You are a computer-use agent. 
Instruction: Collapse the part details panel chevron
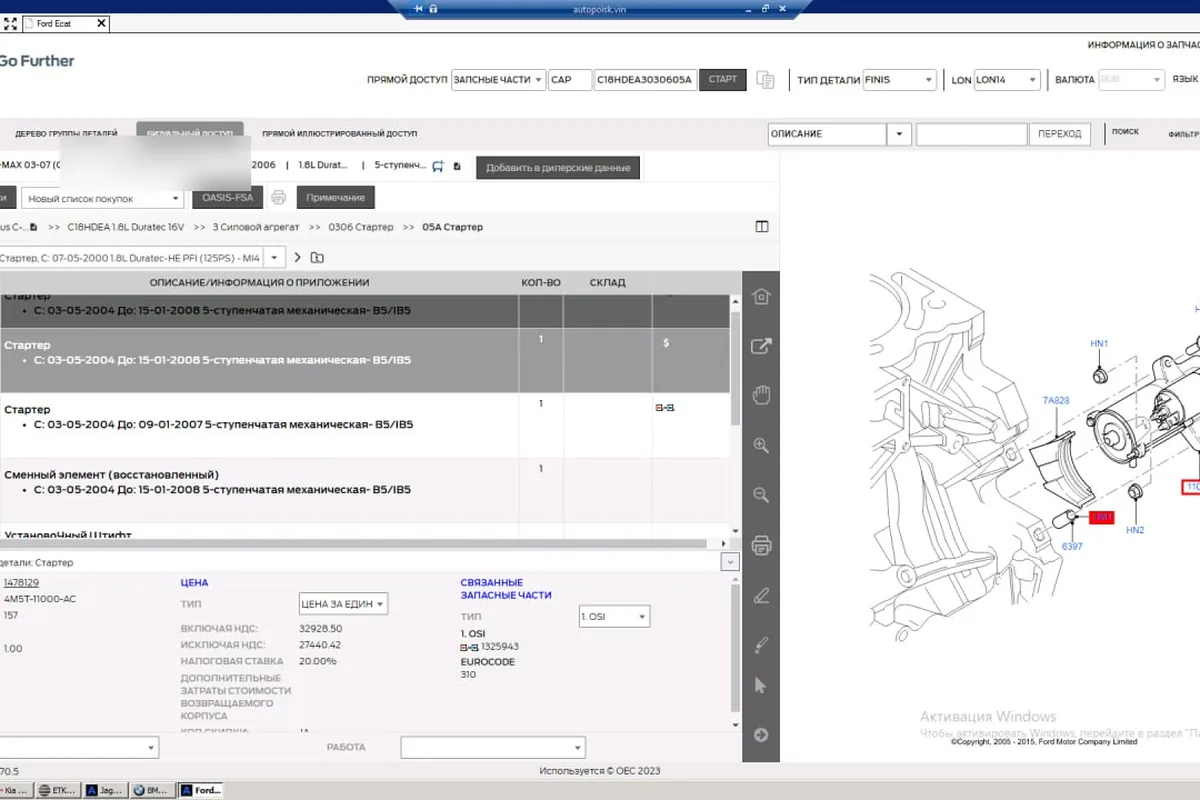(x=728, y=563)
